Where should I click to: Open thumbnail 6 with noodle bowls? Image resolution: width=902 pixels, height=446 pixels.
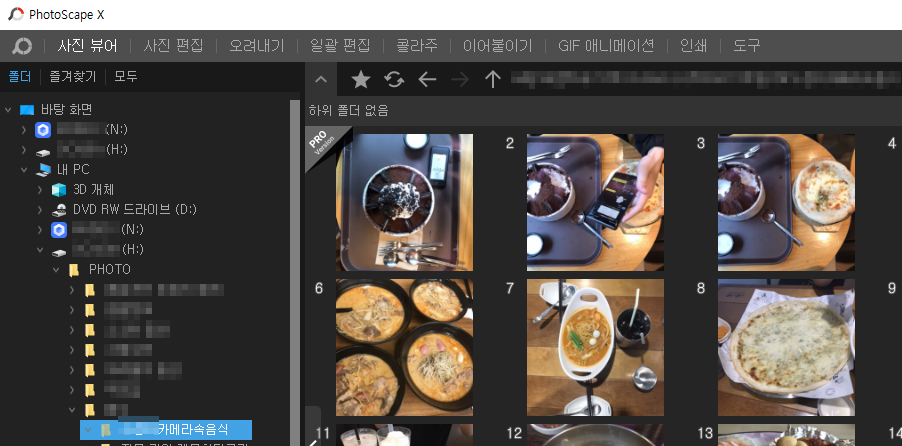click(x=404, y=348)
